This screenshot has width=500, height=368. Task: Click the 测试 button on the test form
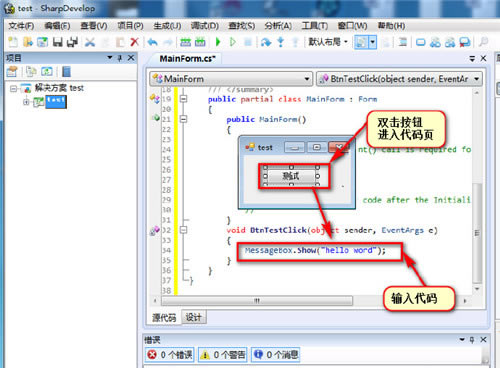coord(291,176)
